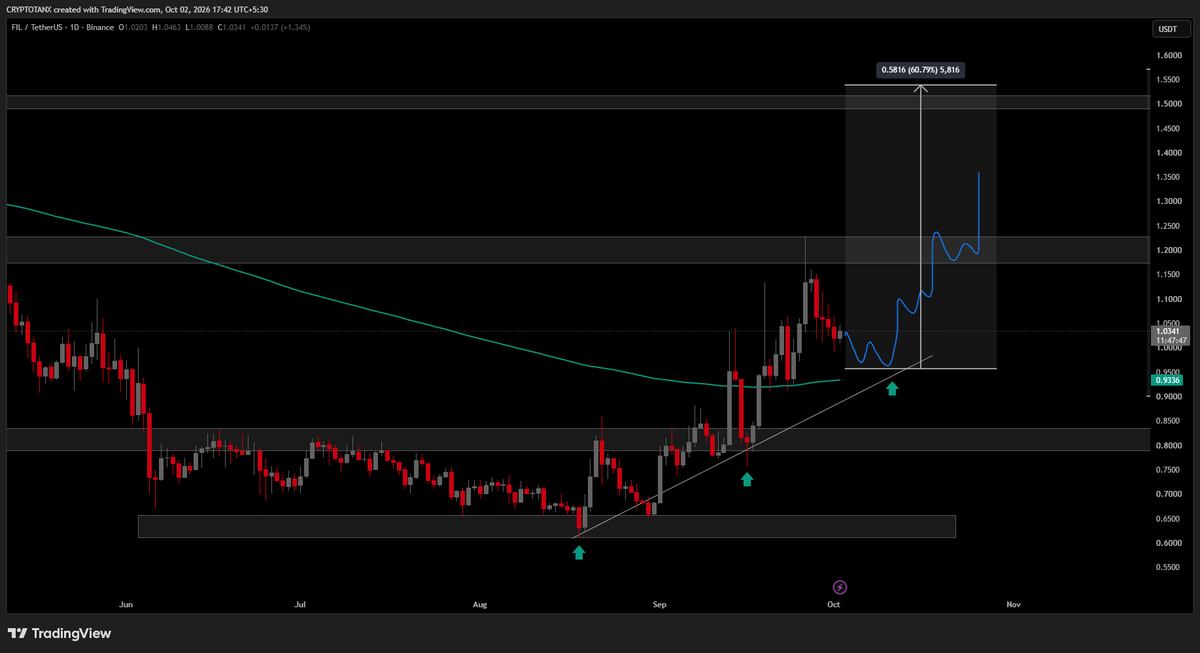This screenshot has height=653, width=1200.
Task: Click the CRYPTOTANX created with TradingView.com header
Action: coord(135,11)
